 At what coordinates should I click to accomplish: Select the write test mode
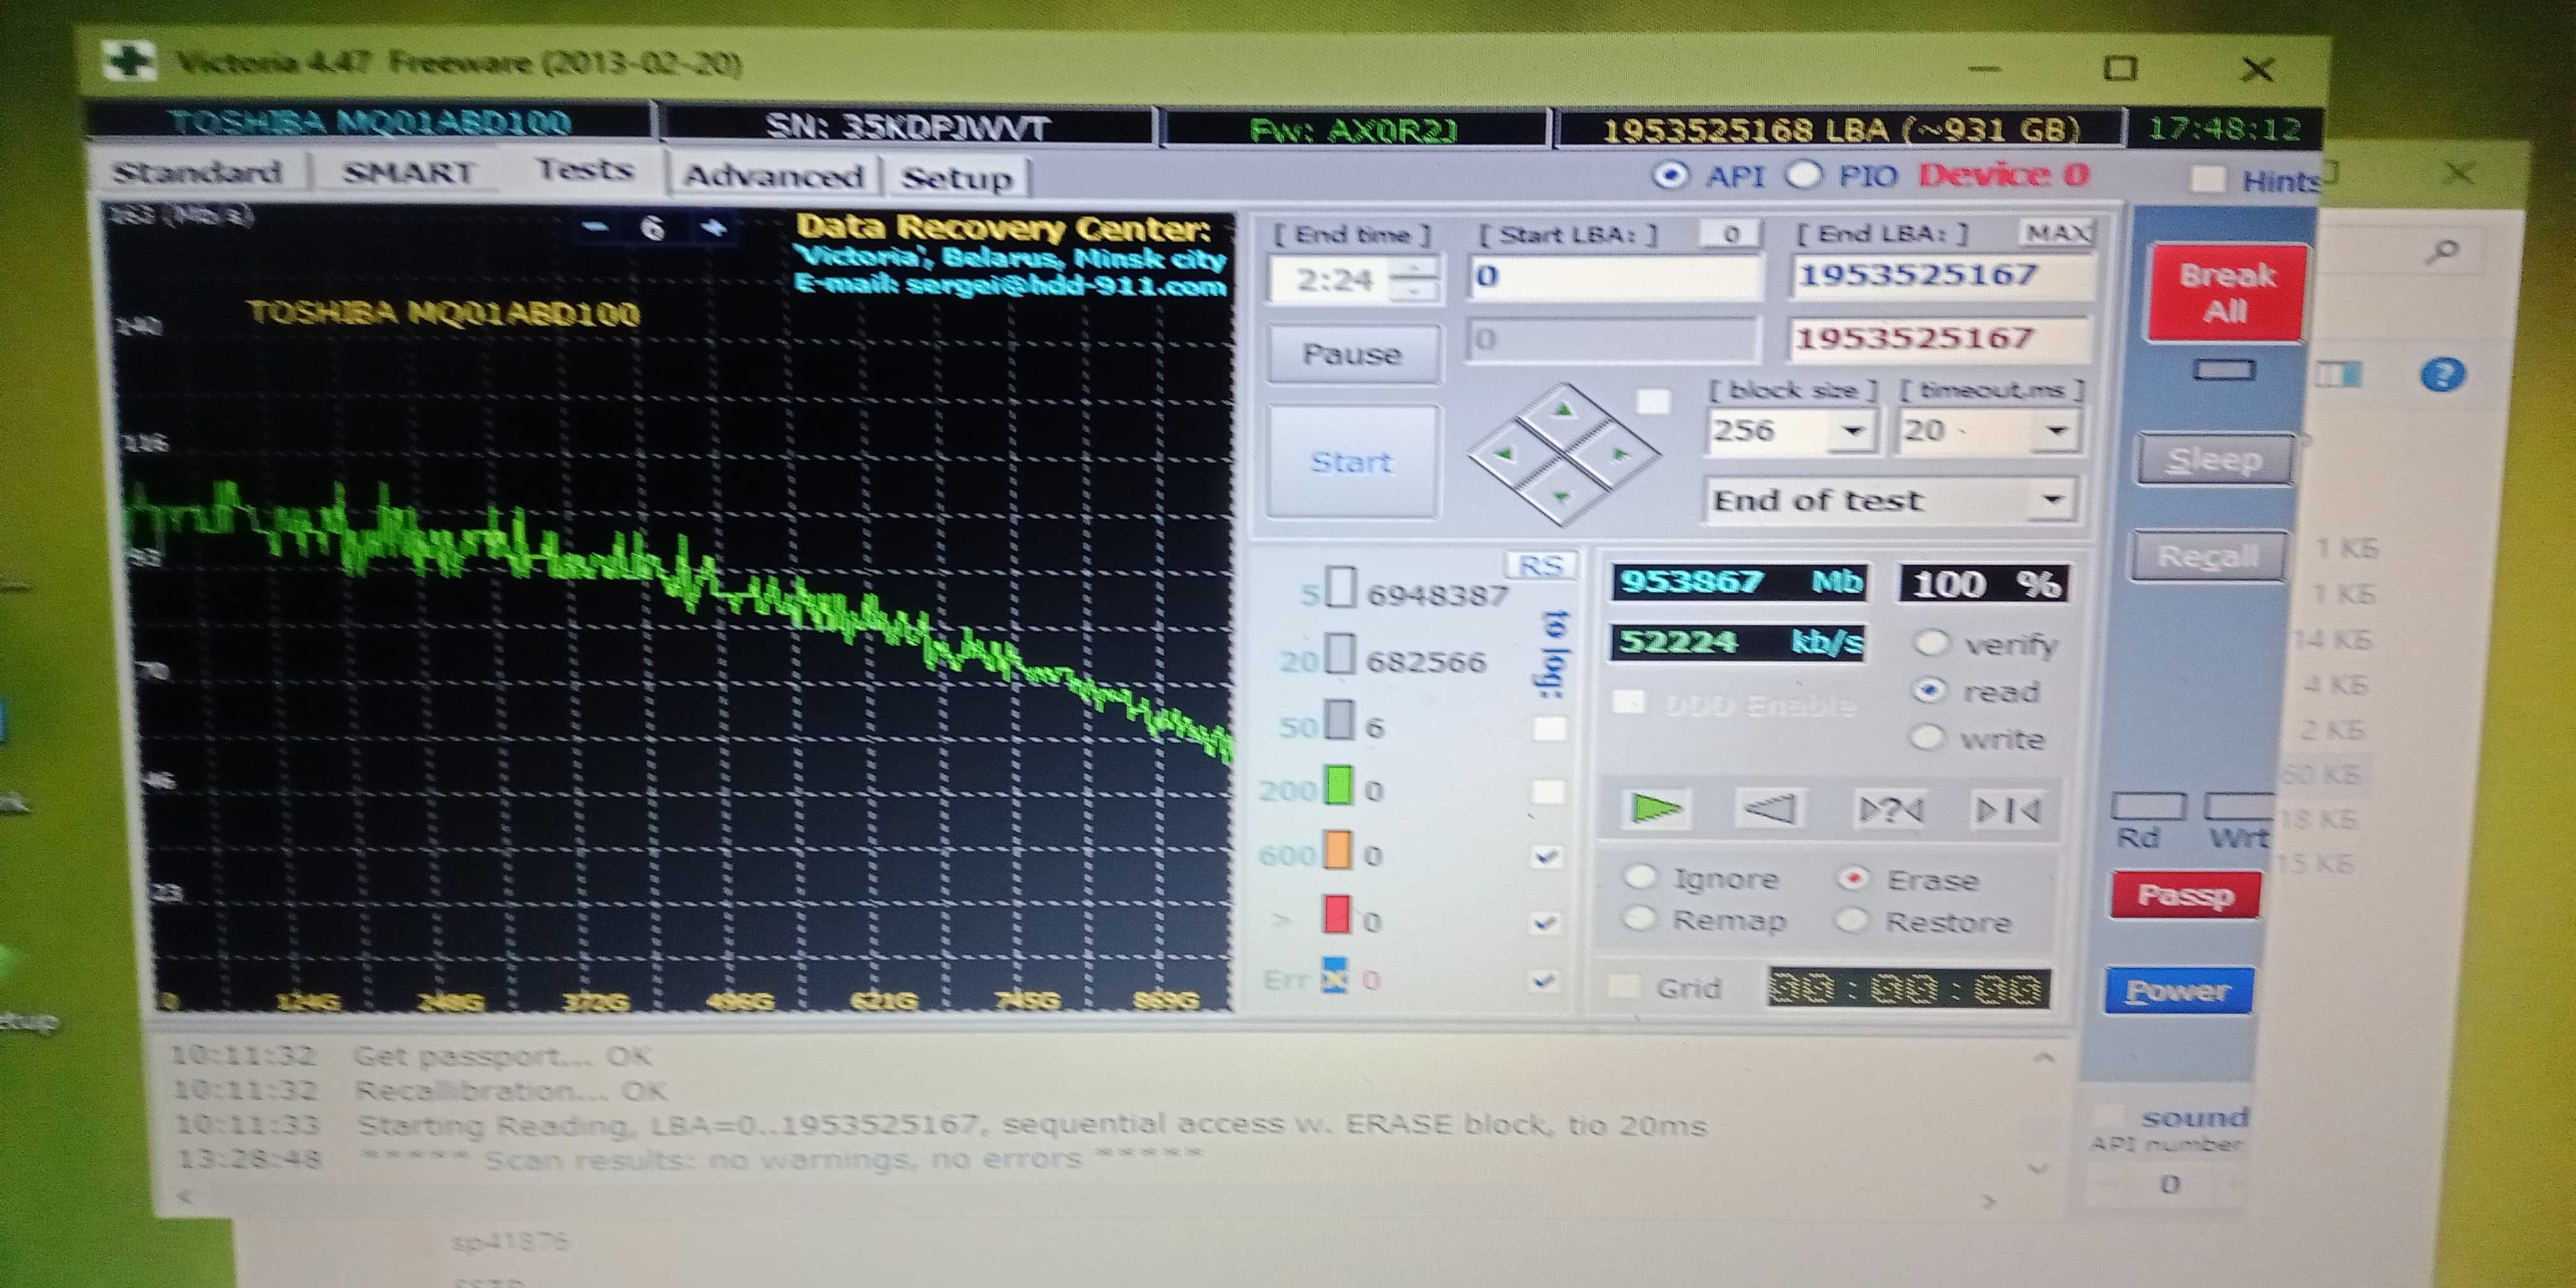pyautogui.click(x=1927, y=738)
